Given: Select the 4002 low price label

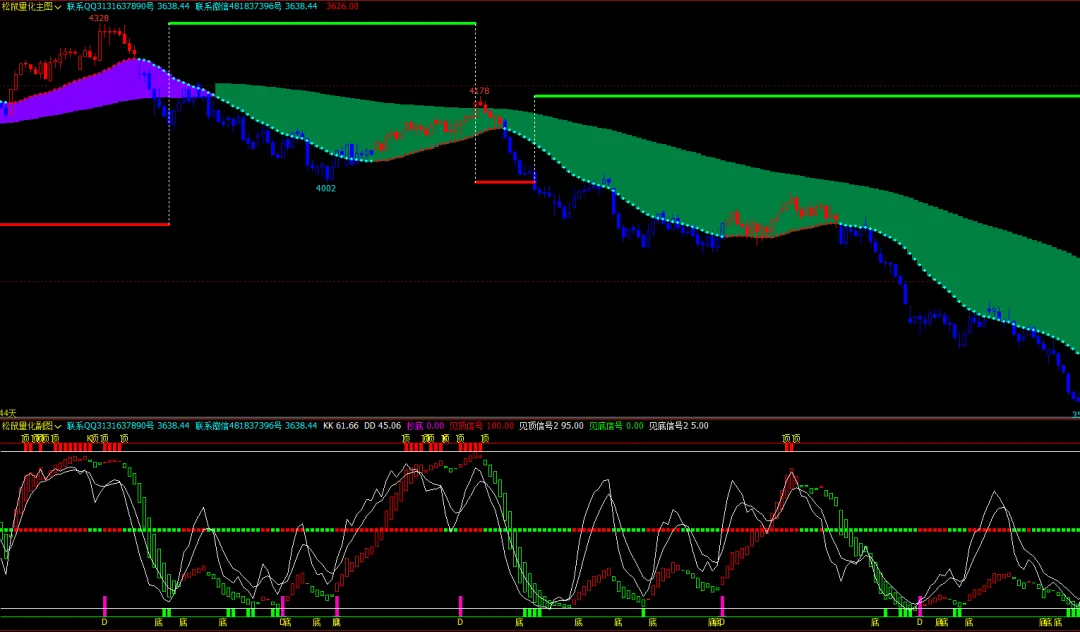Looking at the screenshot, I should (x=326, y=188).
